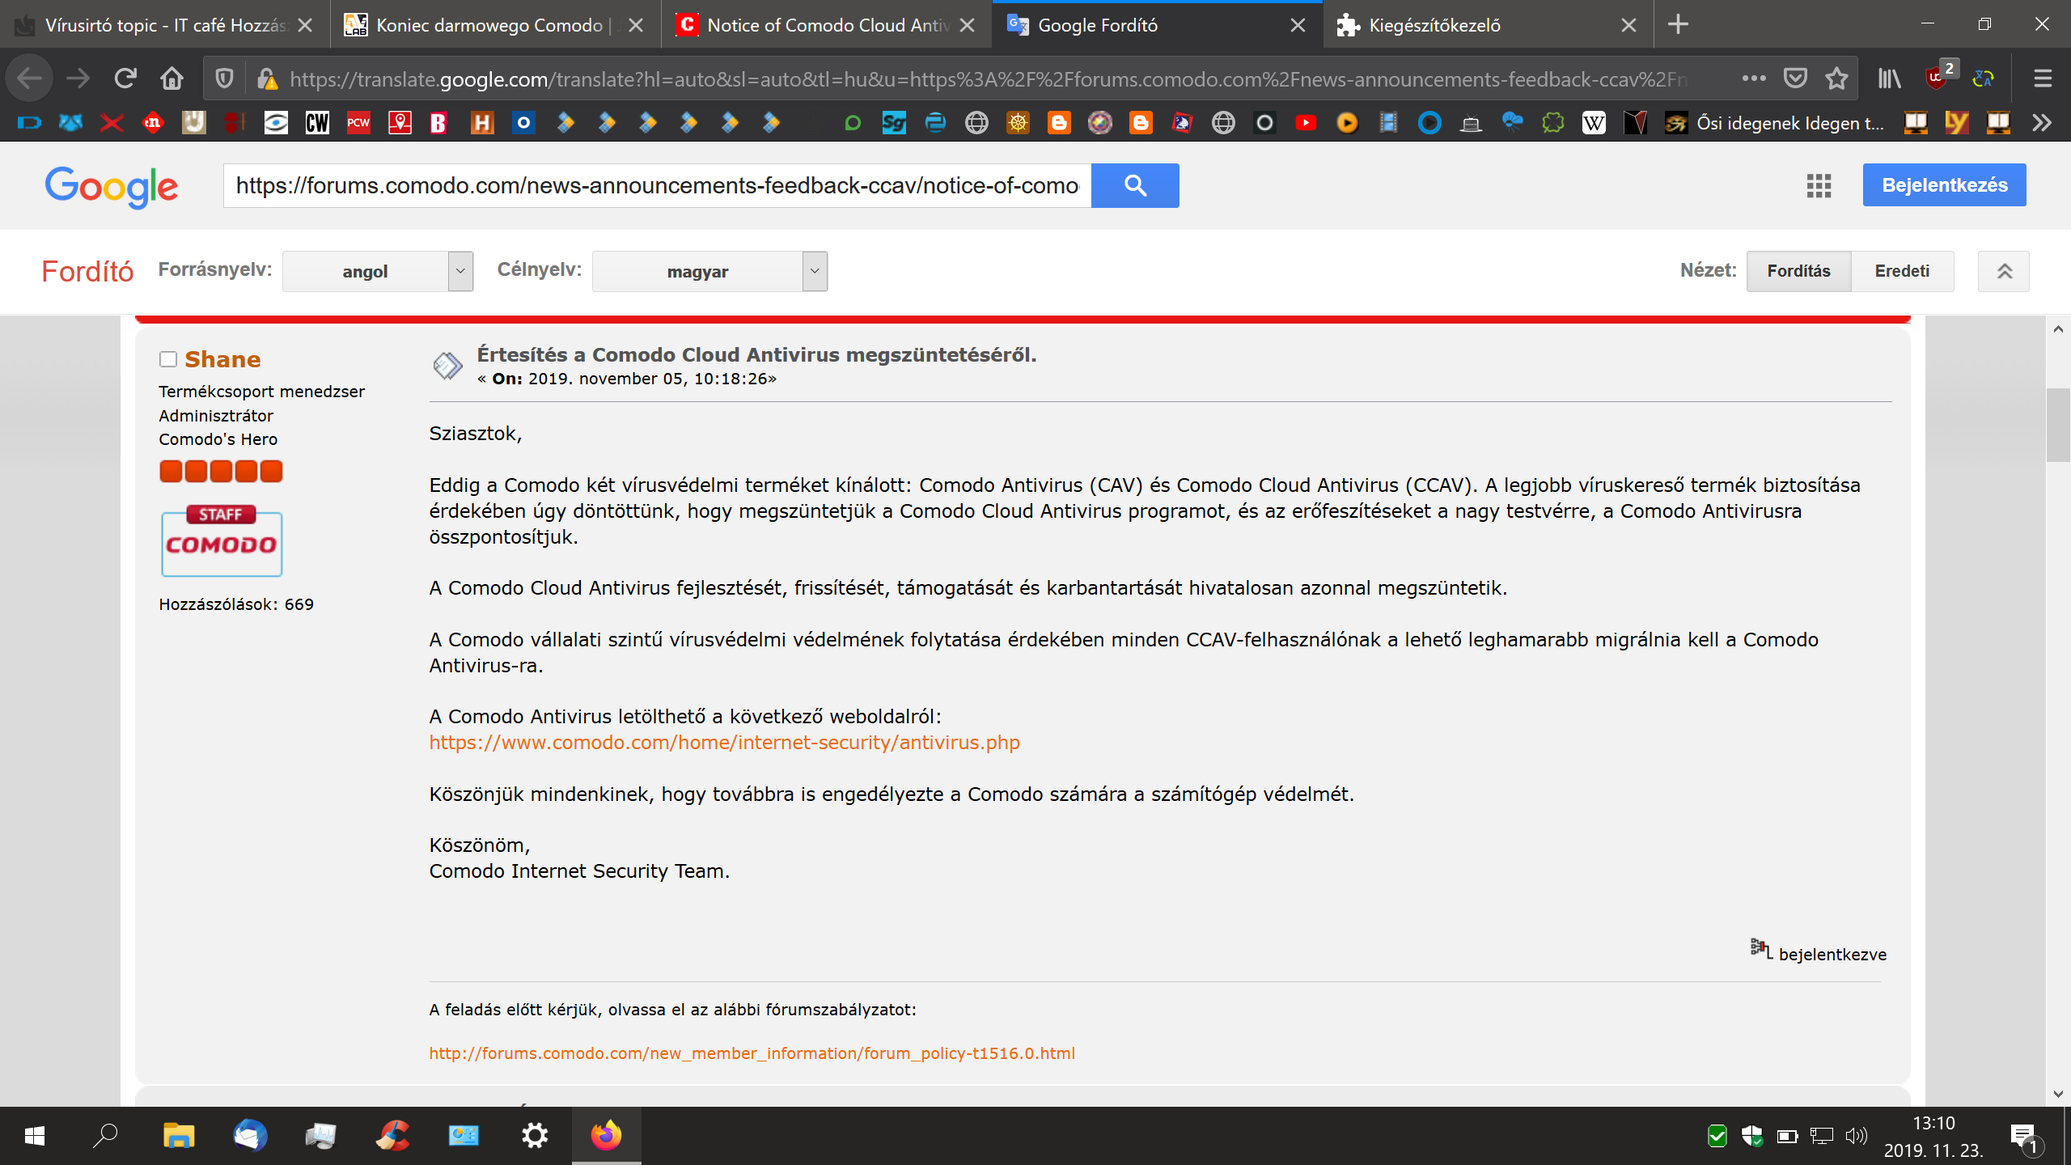Open a new browser tab
The image size is (2071, 1165).
click(1678, 25)
